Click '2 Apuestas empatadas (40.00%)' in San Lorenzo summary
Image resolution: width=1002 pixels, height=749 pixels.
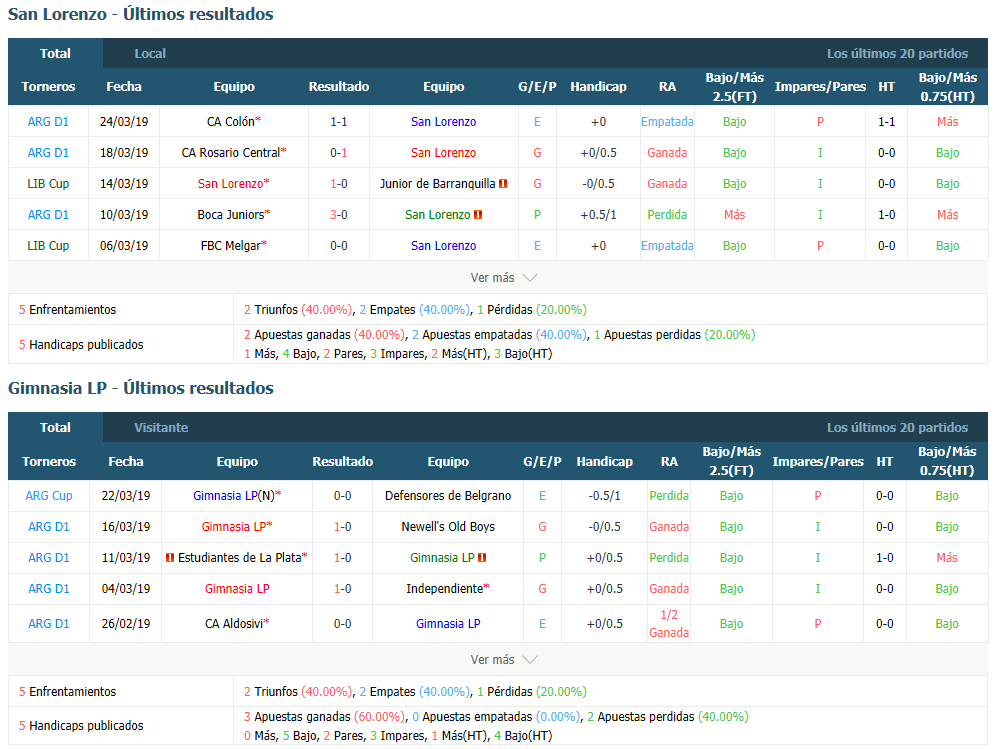coord(499,335)
